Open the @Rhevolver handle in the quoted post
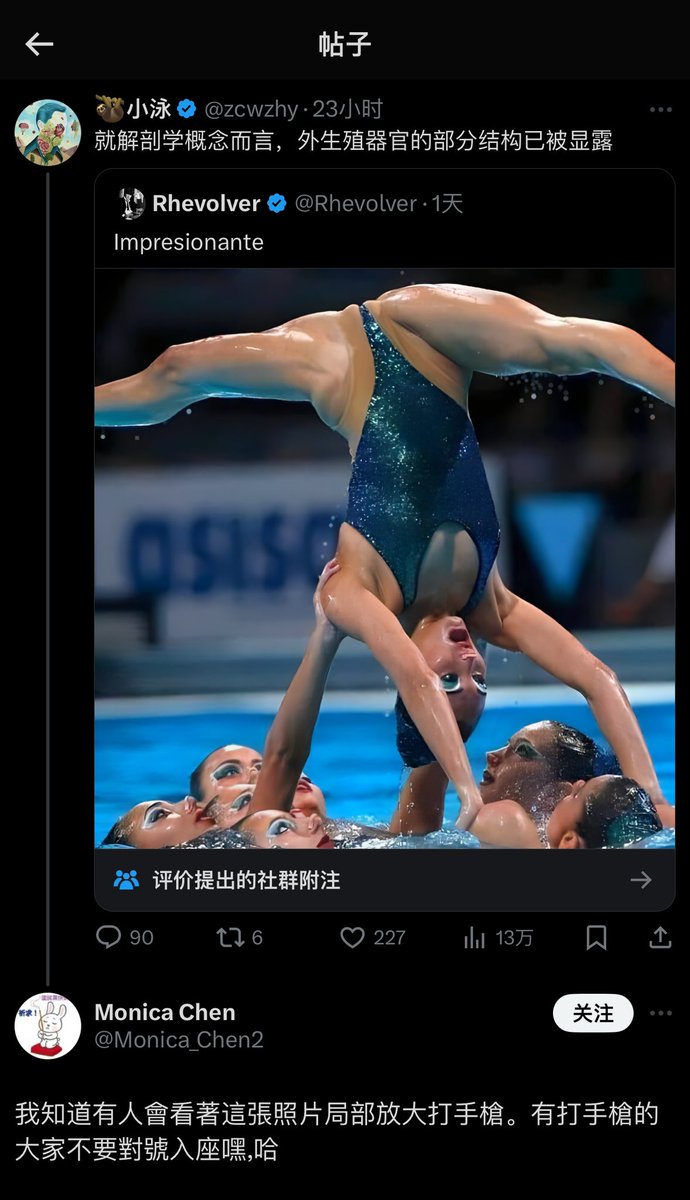Viewport: 690px width, 1200px height. (355, 203)
